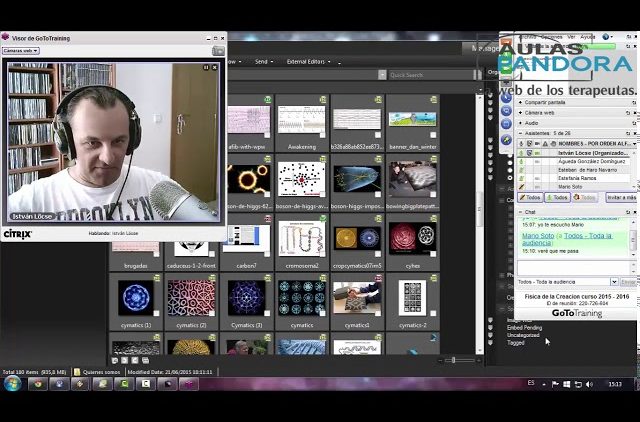Screen dimensions: 640x422
Task: Click the file type badge on the cyhex thumbnail
Action: click(x=433, y=219)
